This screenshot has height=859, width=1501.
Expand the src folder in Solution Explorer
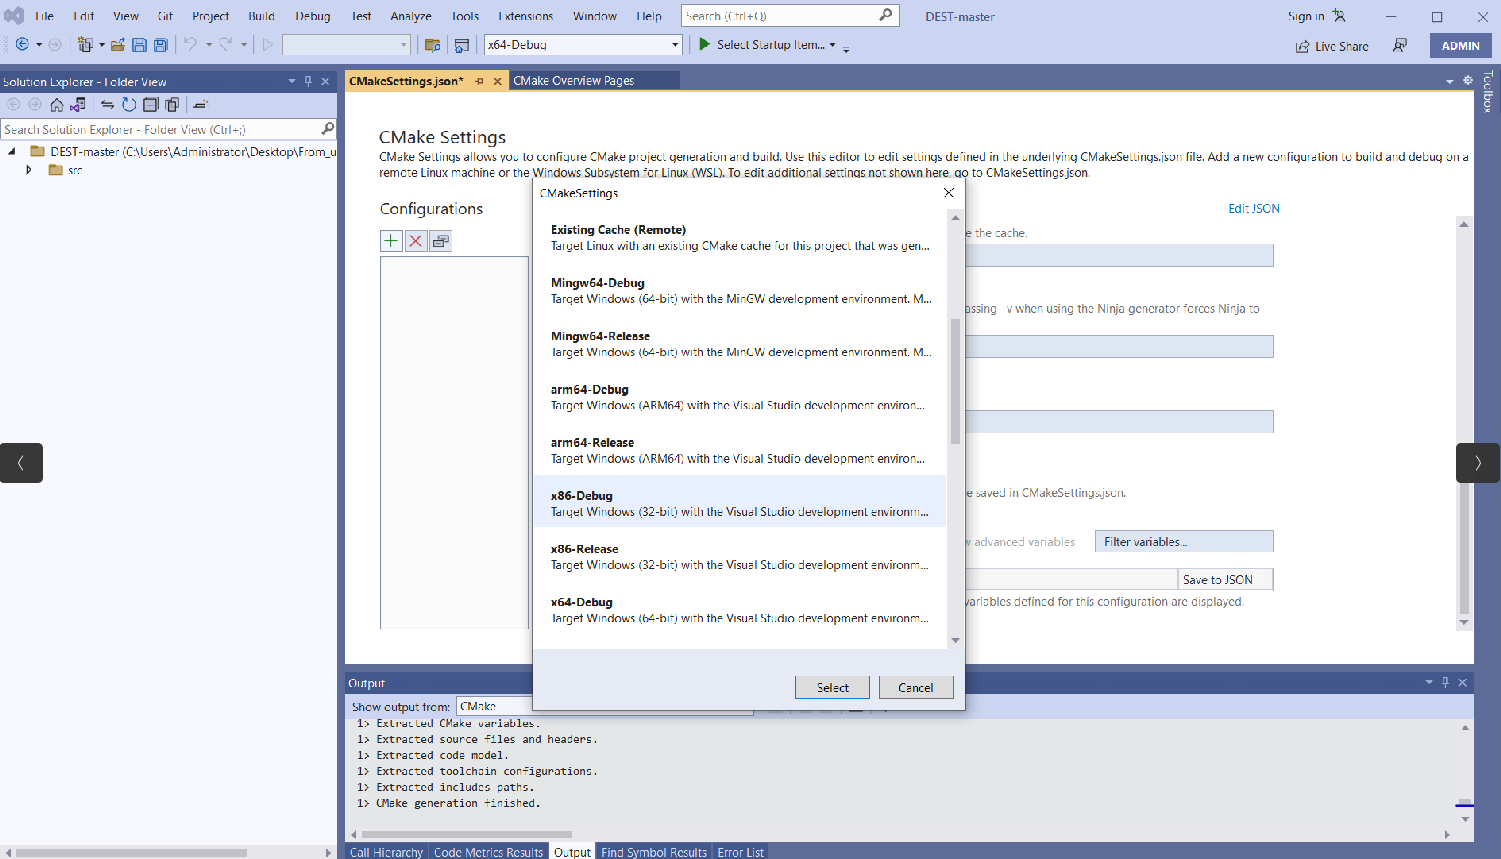(29, 170)
